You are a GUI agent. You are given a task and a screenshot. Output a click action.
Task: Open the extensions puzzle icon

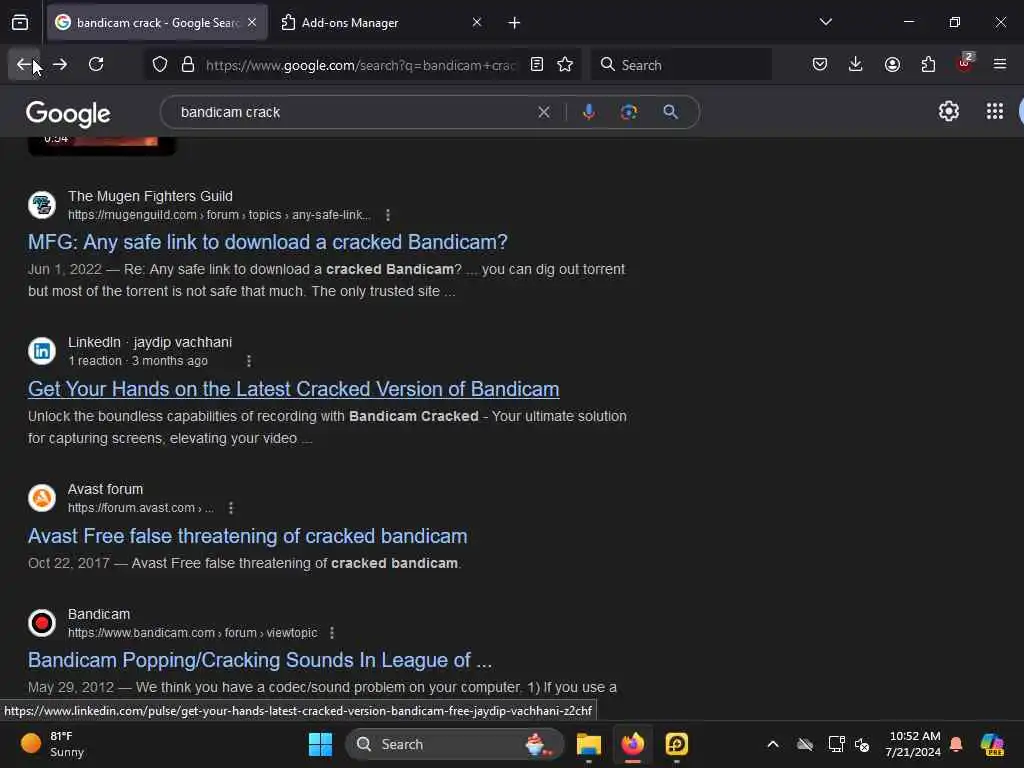tap(928, 64)
